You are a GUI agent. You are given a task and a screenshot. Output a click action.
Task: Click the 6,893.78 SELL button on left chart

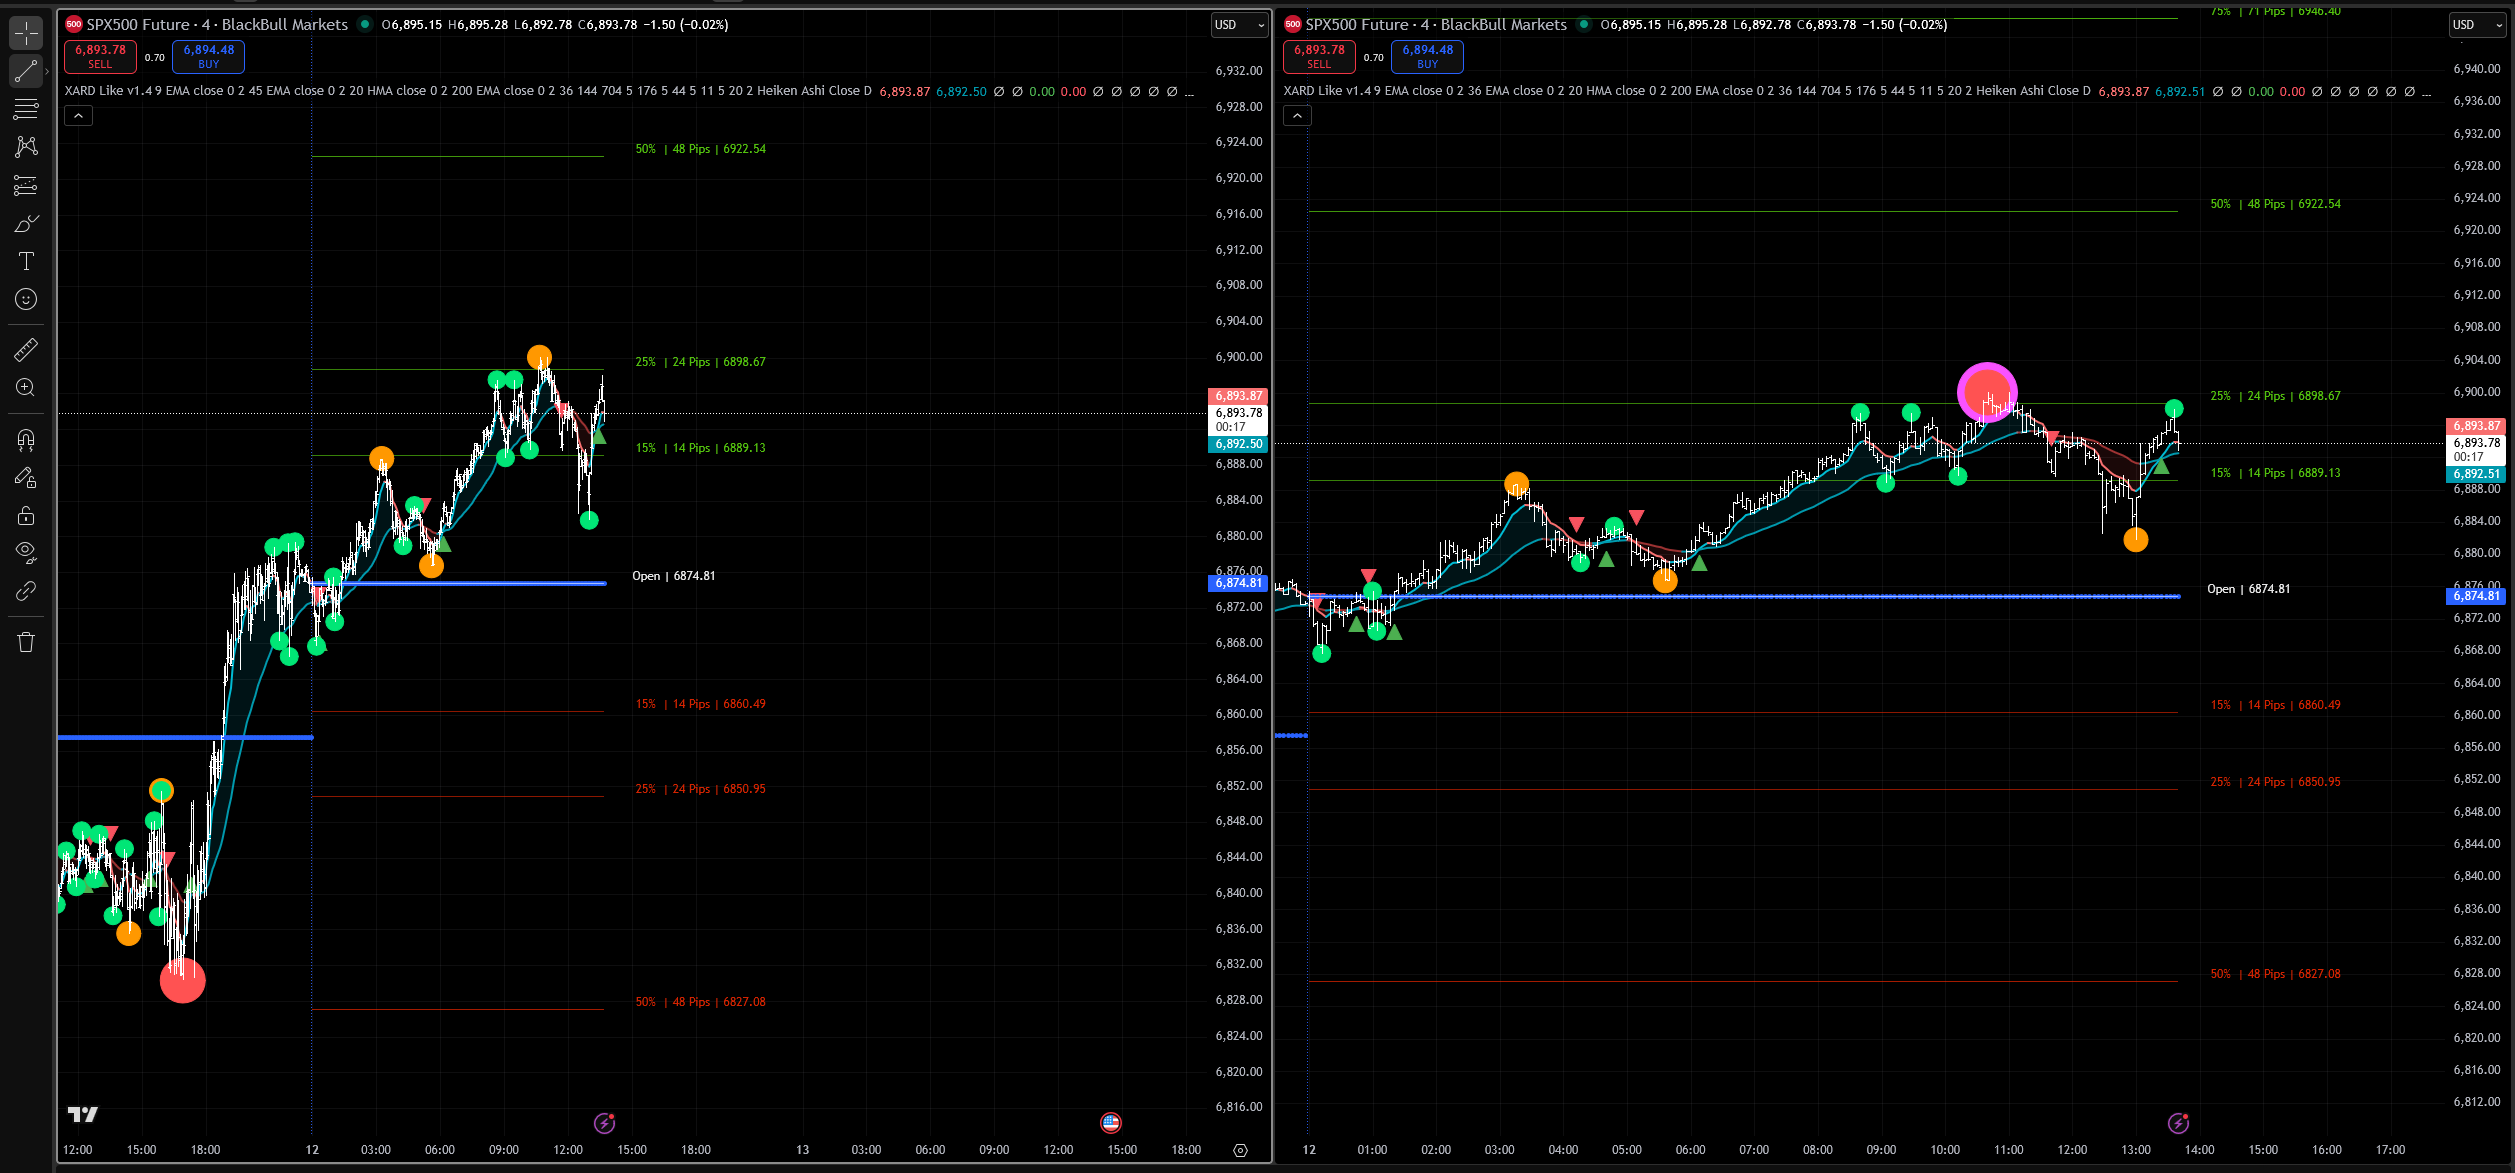(100, 56)
